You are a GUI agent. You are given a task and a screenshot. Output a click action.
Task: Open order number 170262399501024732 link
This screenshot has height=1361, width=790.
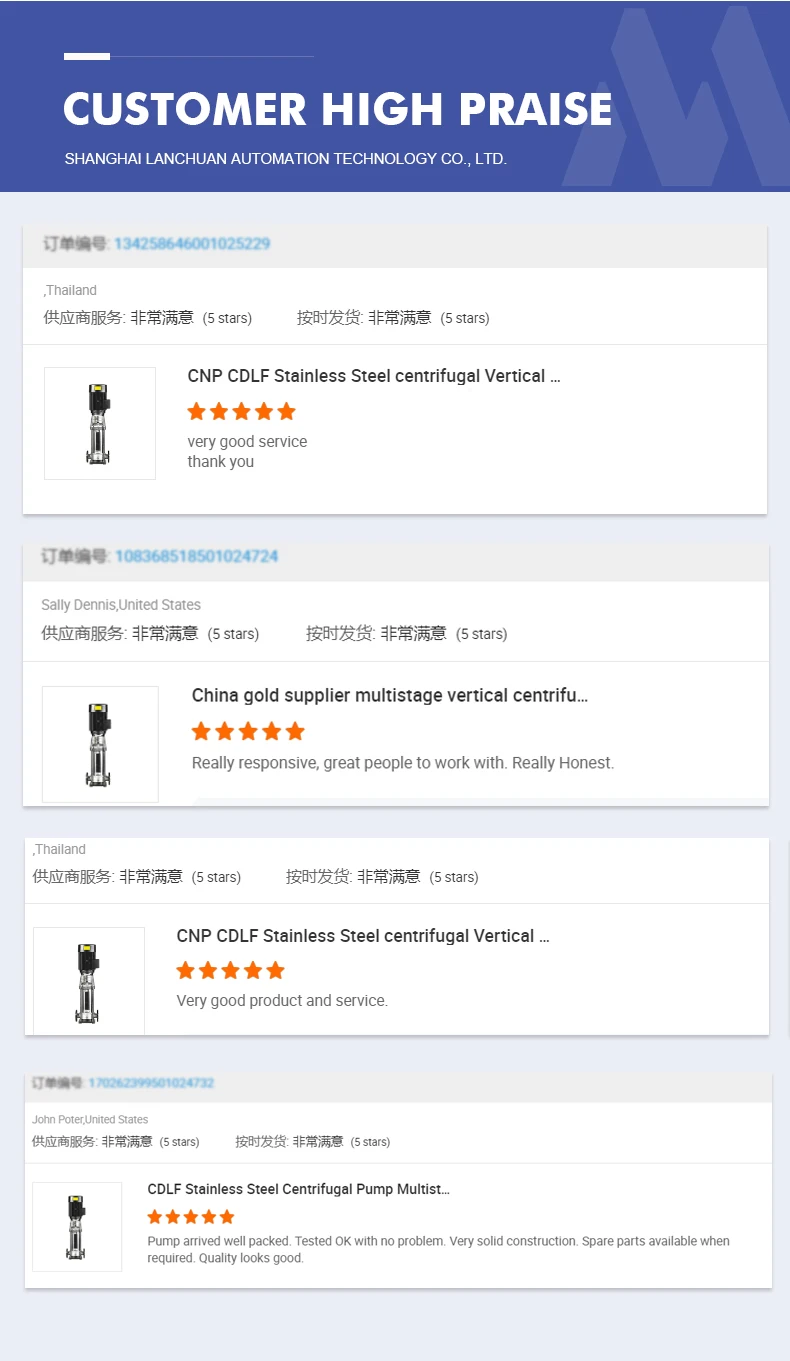(x=151, y=1083)
